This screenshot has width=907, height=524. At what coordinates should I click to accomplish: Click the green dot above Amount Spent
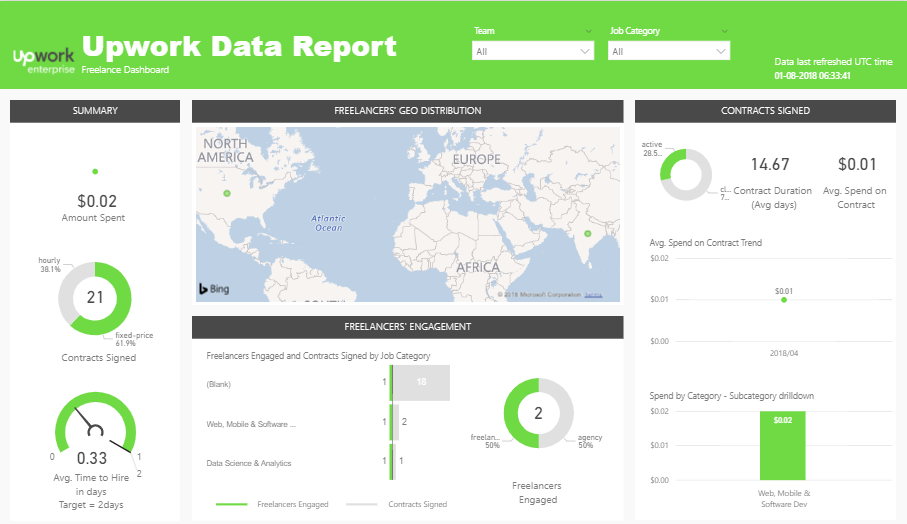(x=95, y=171)
